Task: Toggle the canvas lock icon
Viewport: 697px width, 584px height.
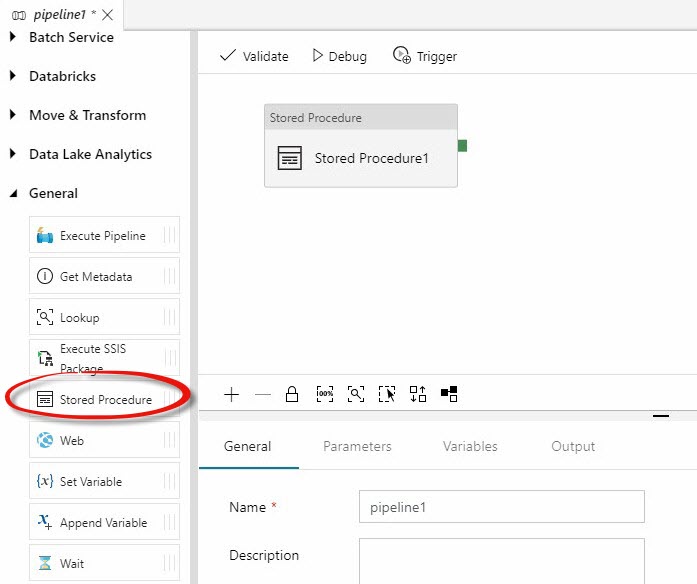Action: pyautogui.click(x=292, y=395)
